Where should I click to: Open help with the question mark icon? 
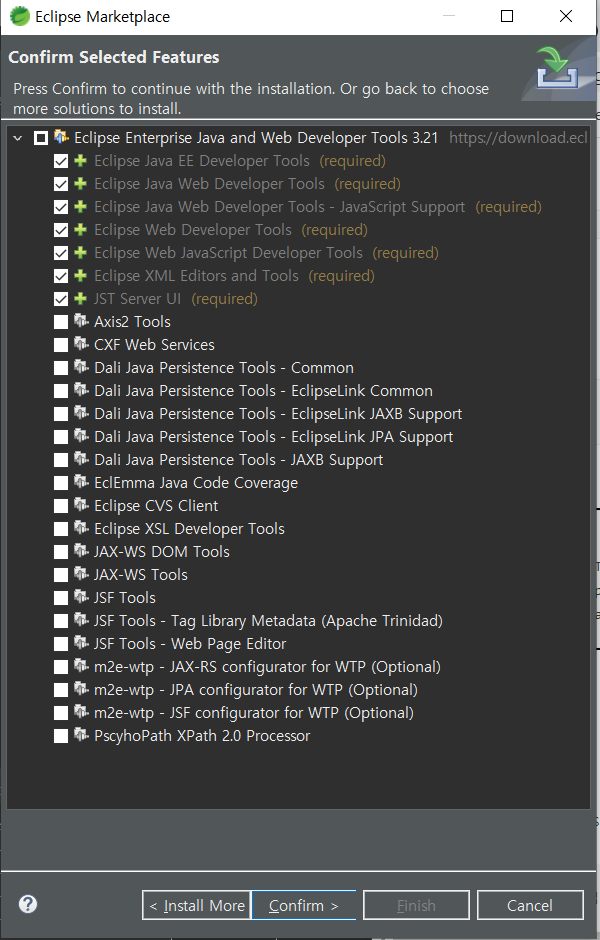28,904
